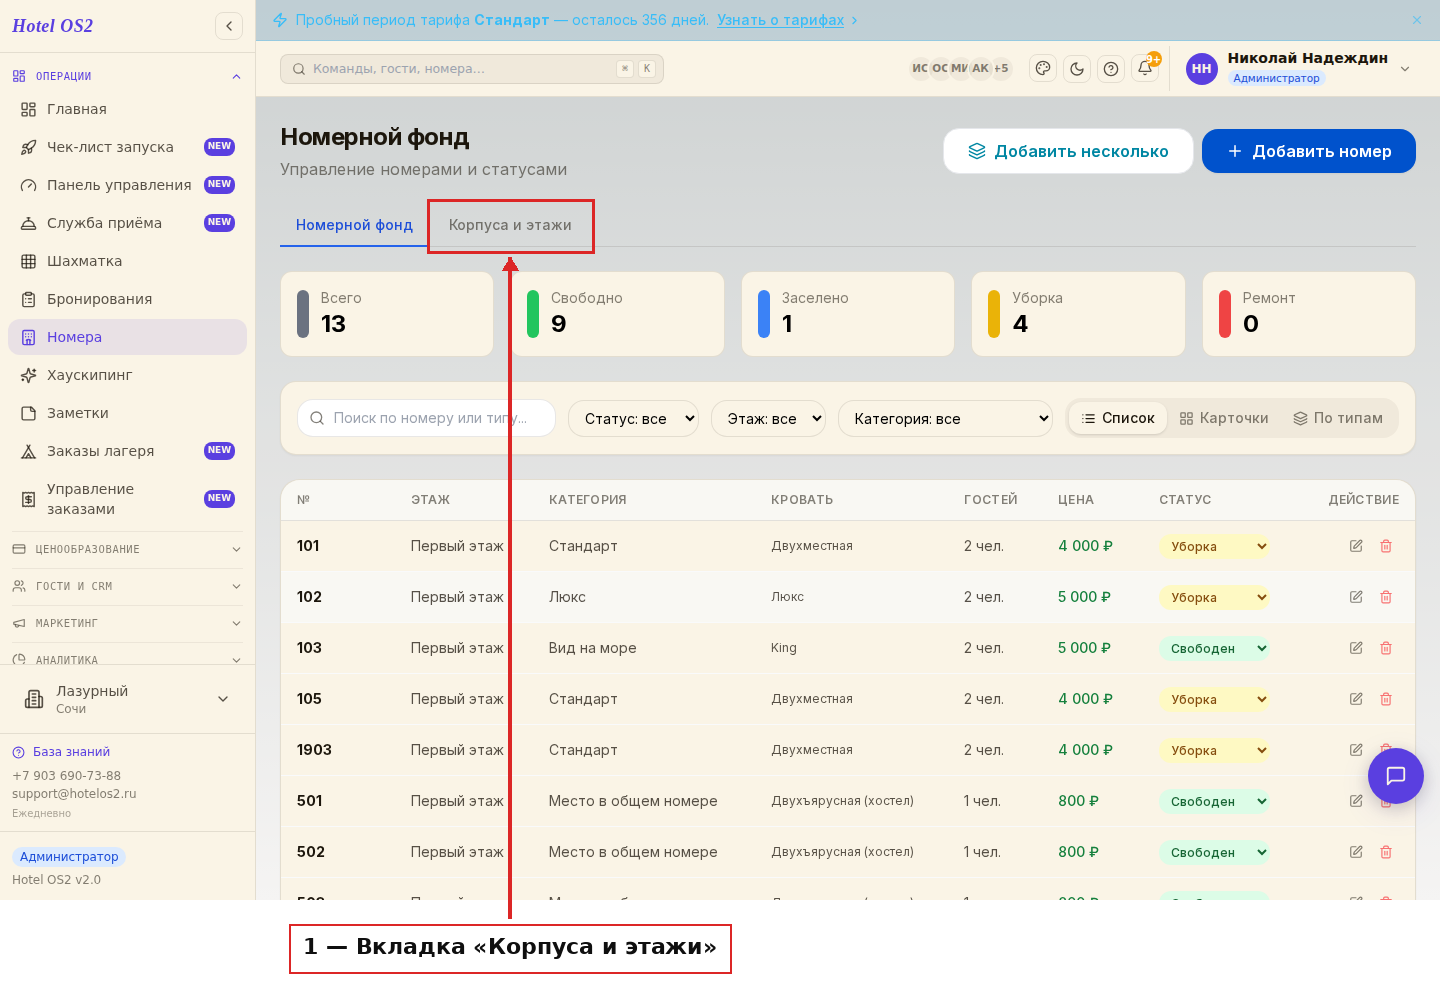
Task: Click the Уборка summary card
Action: pyautogui.click(x=1078, y=314)
